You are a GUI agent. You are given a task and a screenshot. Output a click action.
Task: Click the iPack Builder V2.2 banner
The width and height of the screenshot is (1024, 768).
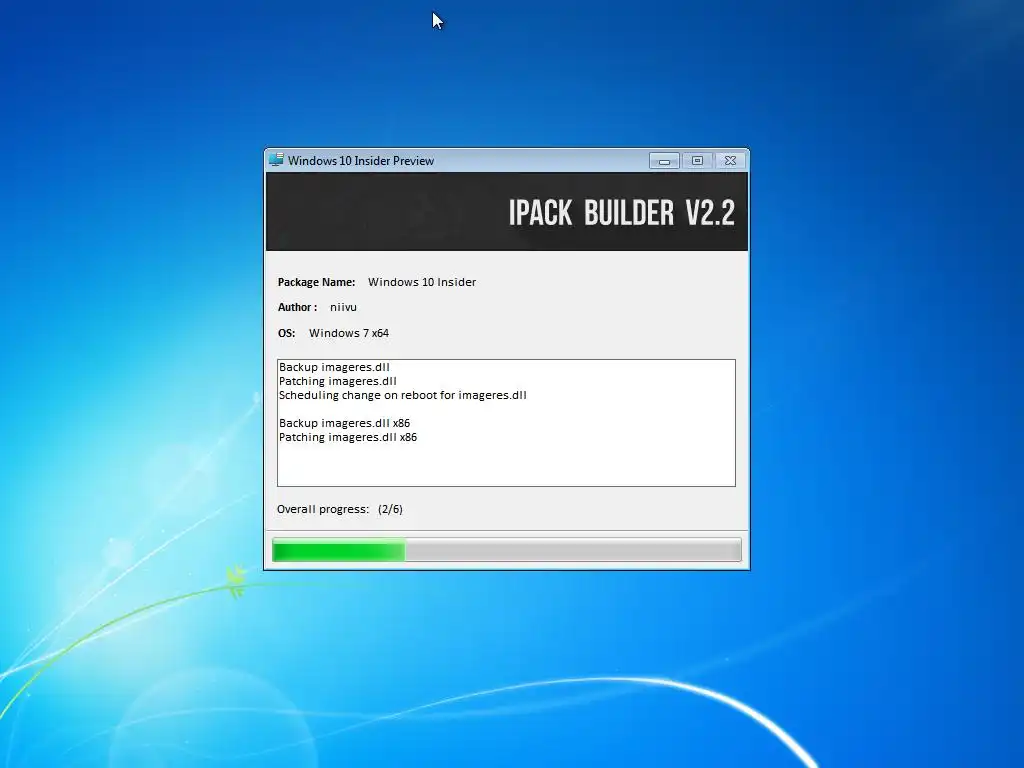click(x=507, y=212)
